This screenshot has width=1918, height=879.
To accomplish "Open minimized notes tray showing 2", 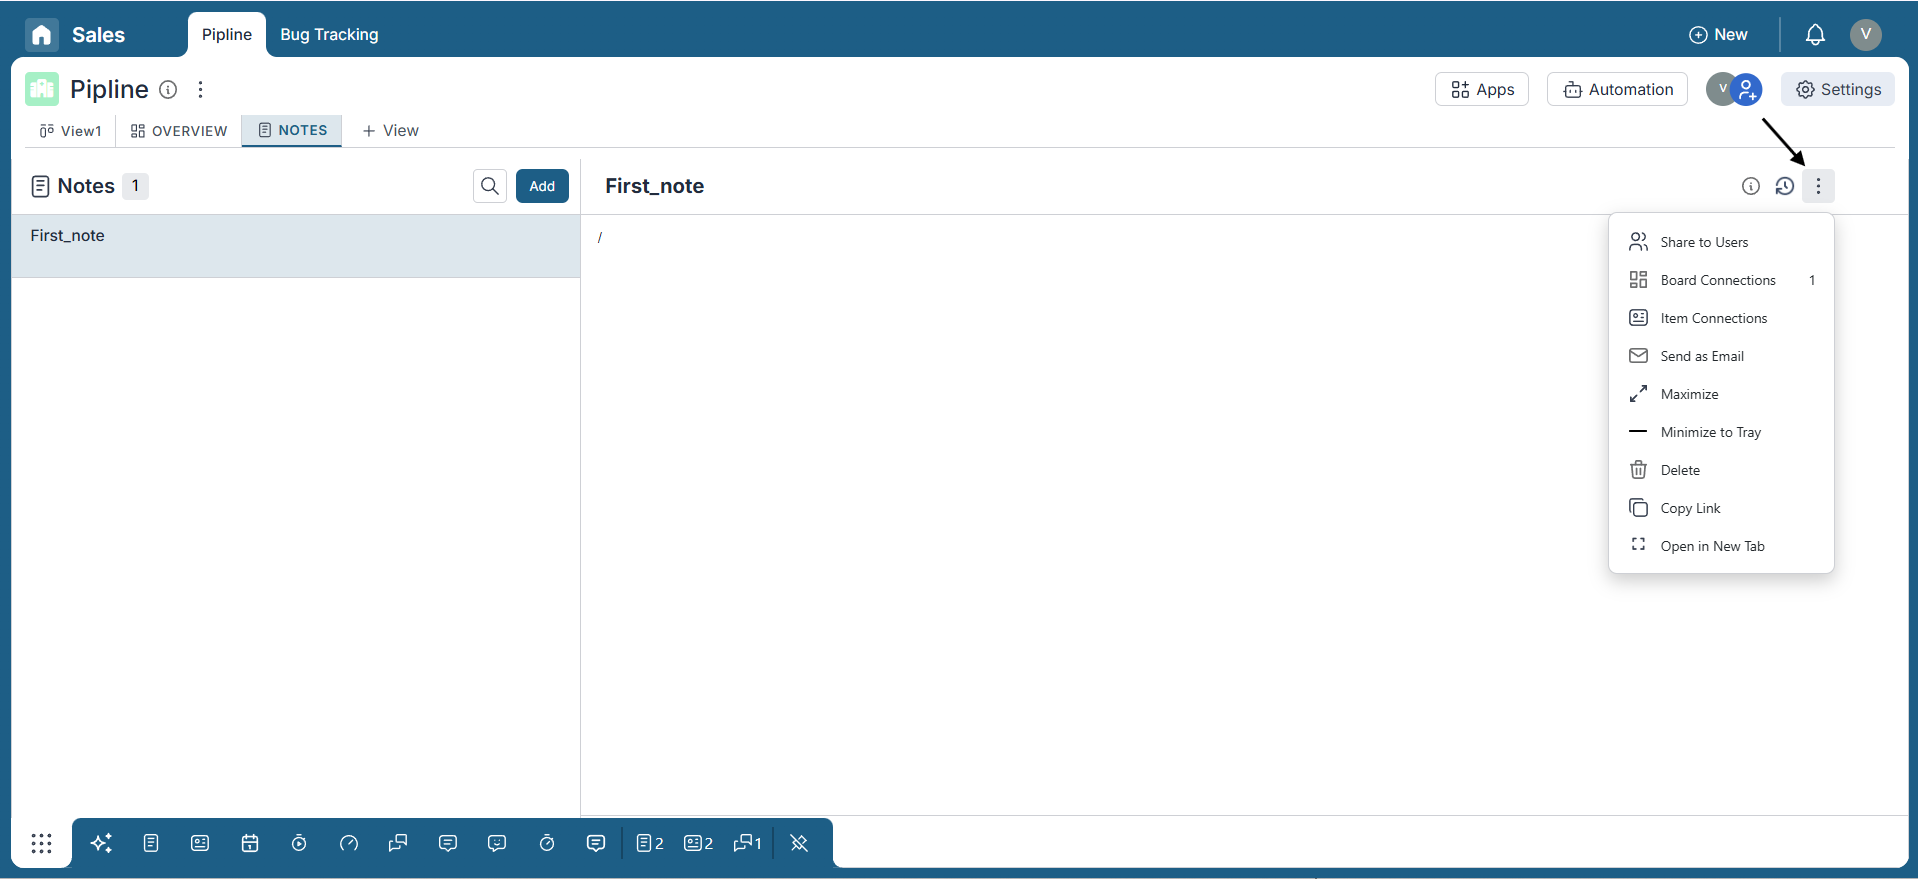I will [x=650, y=843].
